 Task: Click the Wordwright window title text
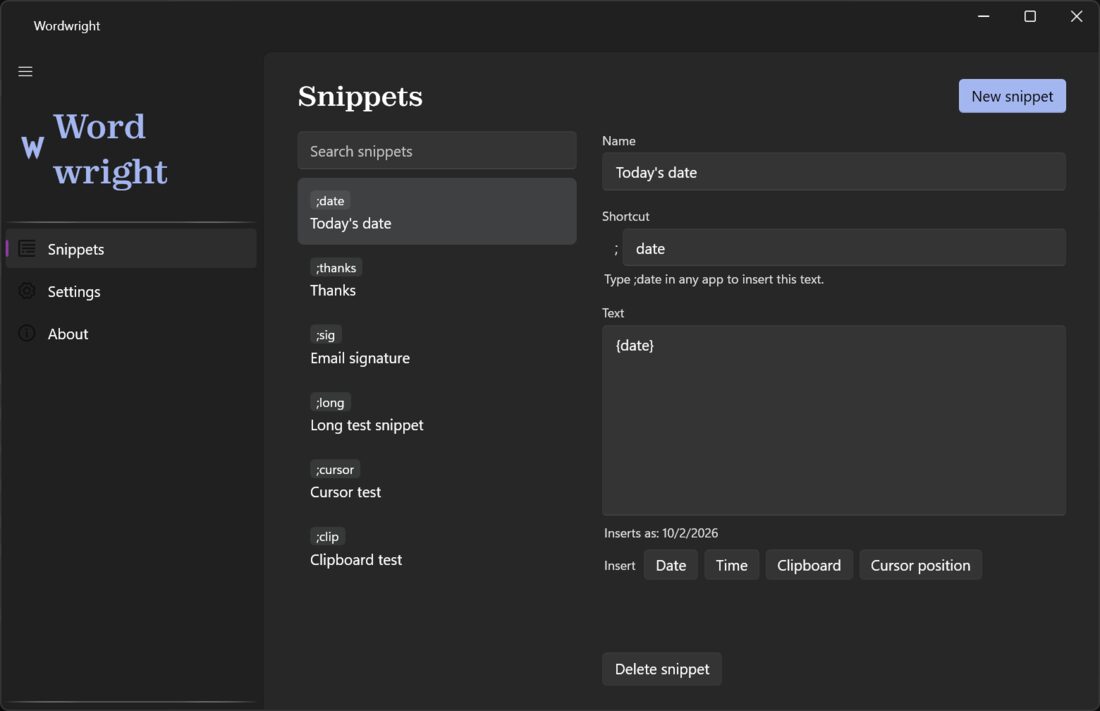tap(67, 26)
